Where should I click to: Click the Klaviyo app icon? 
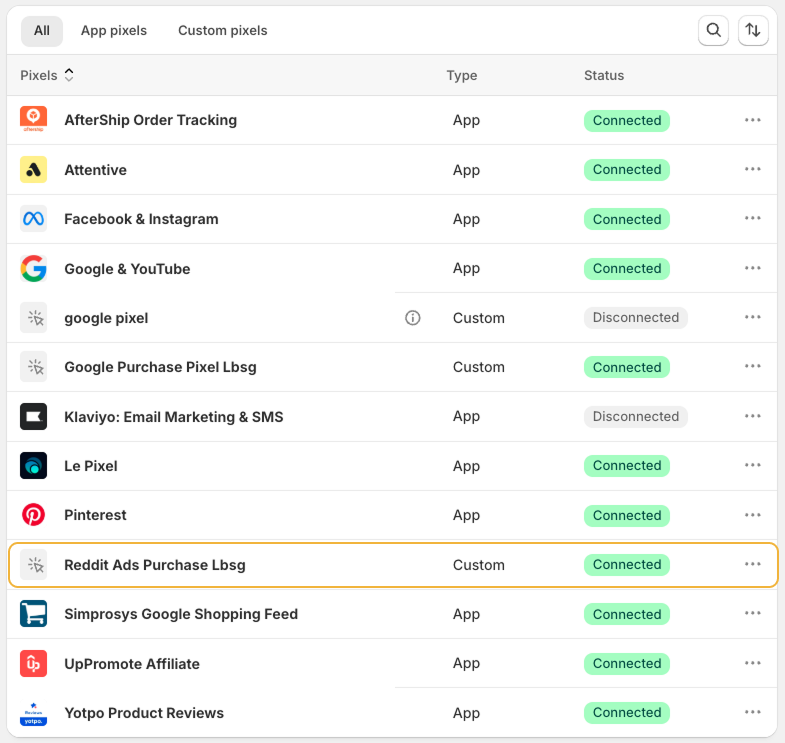click(34, 417)
